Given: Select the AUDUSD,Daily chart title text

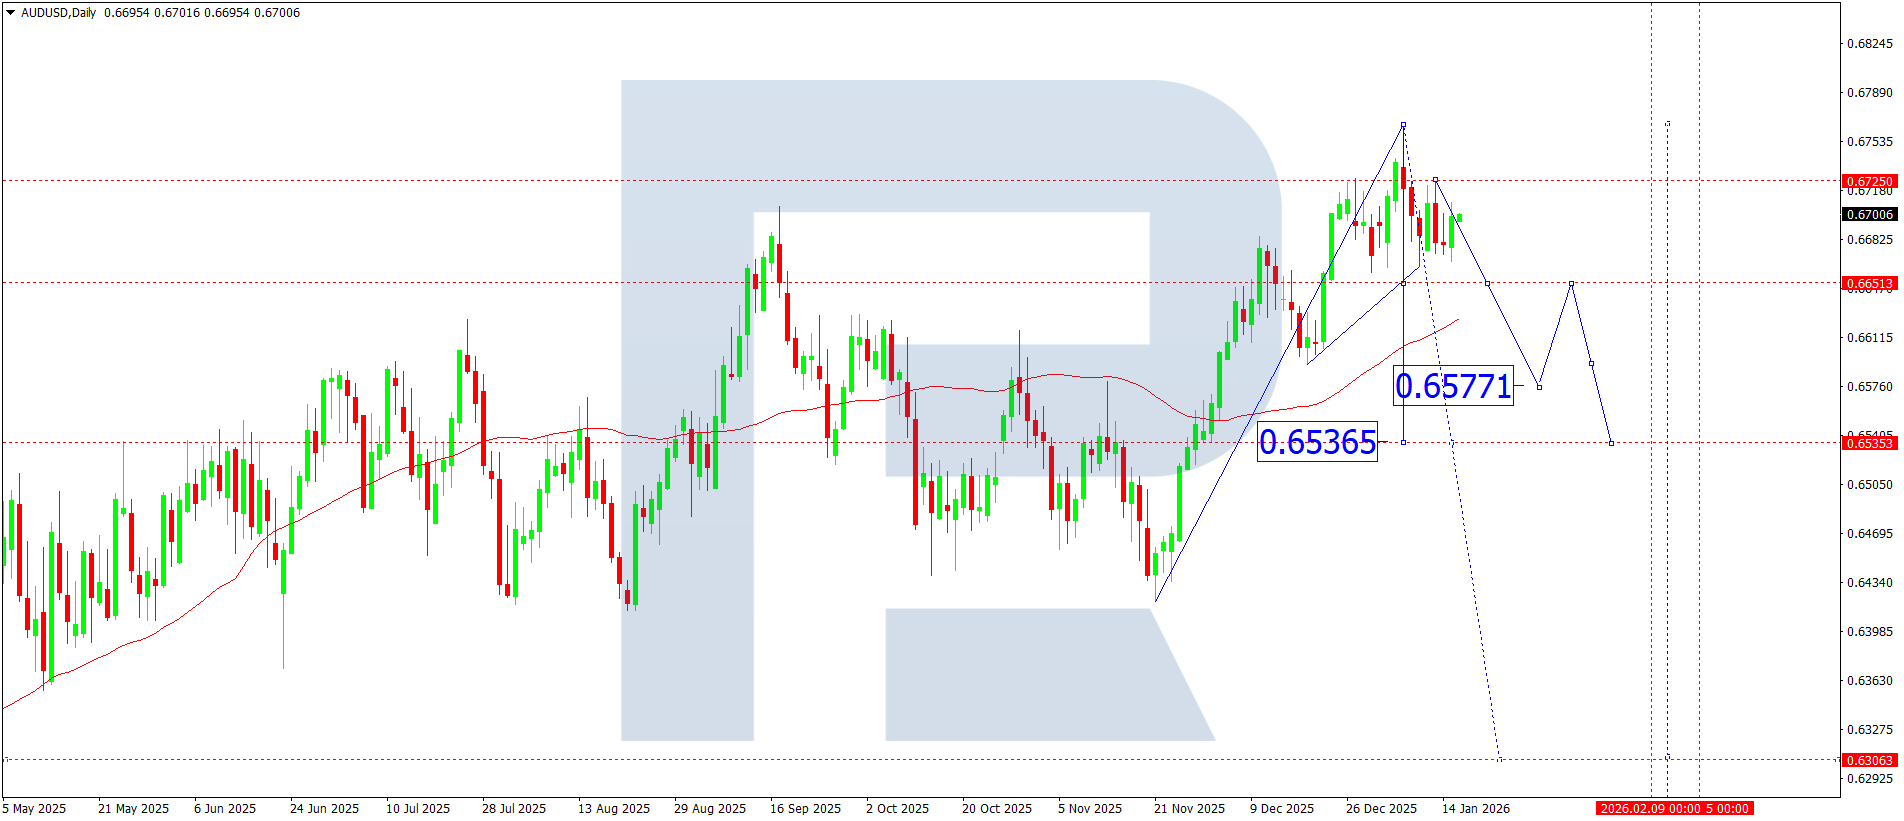Looking at the screenshot, I should (59, 13).
